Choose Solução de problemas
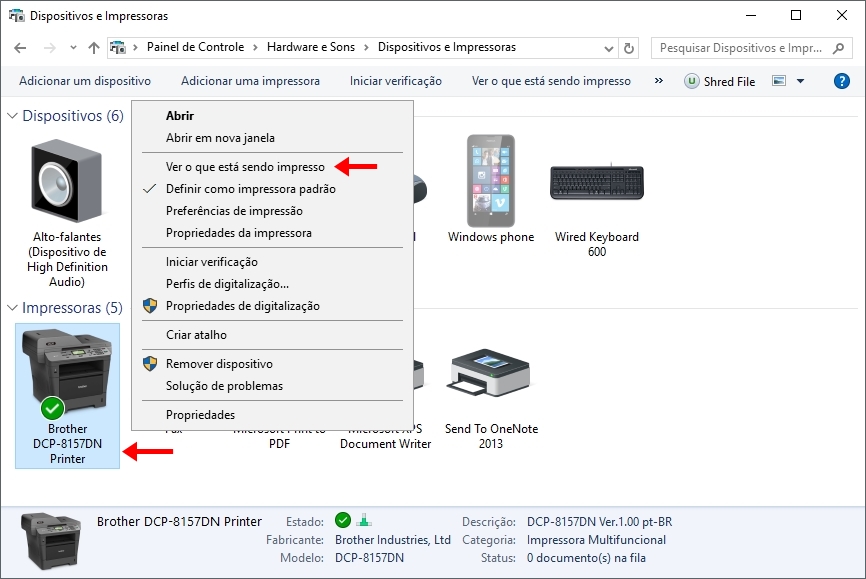This screenshot has height=579, width=866. point(272,386)
